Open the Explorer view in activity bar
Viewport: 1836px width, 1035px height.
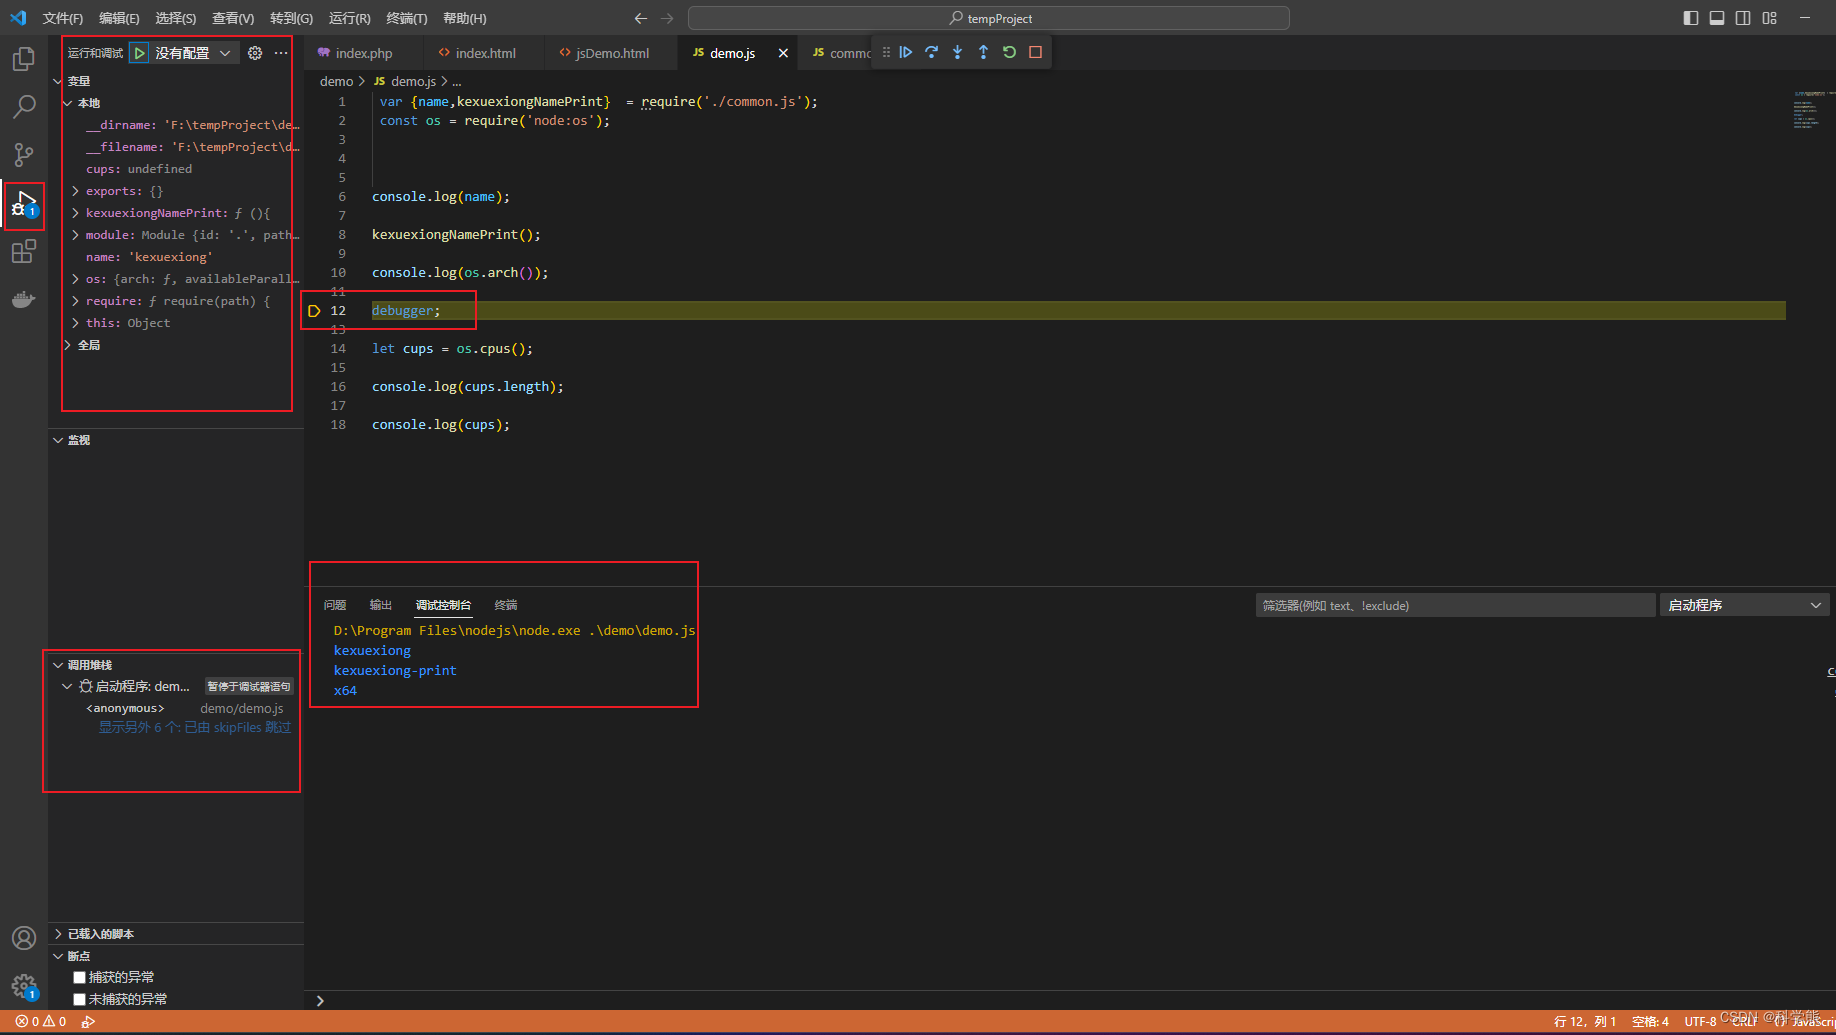point(24,60)
